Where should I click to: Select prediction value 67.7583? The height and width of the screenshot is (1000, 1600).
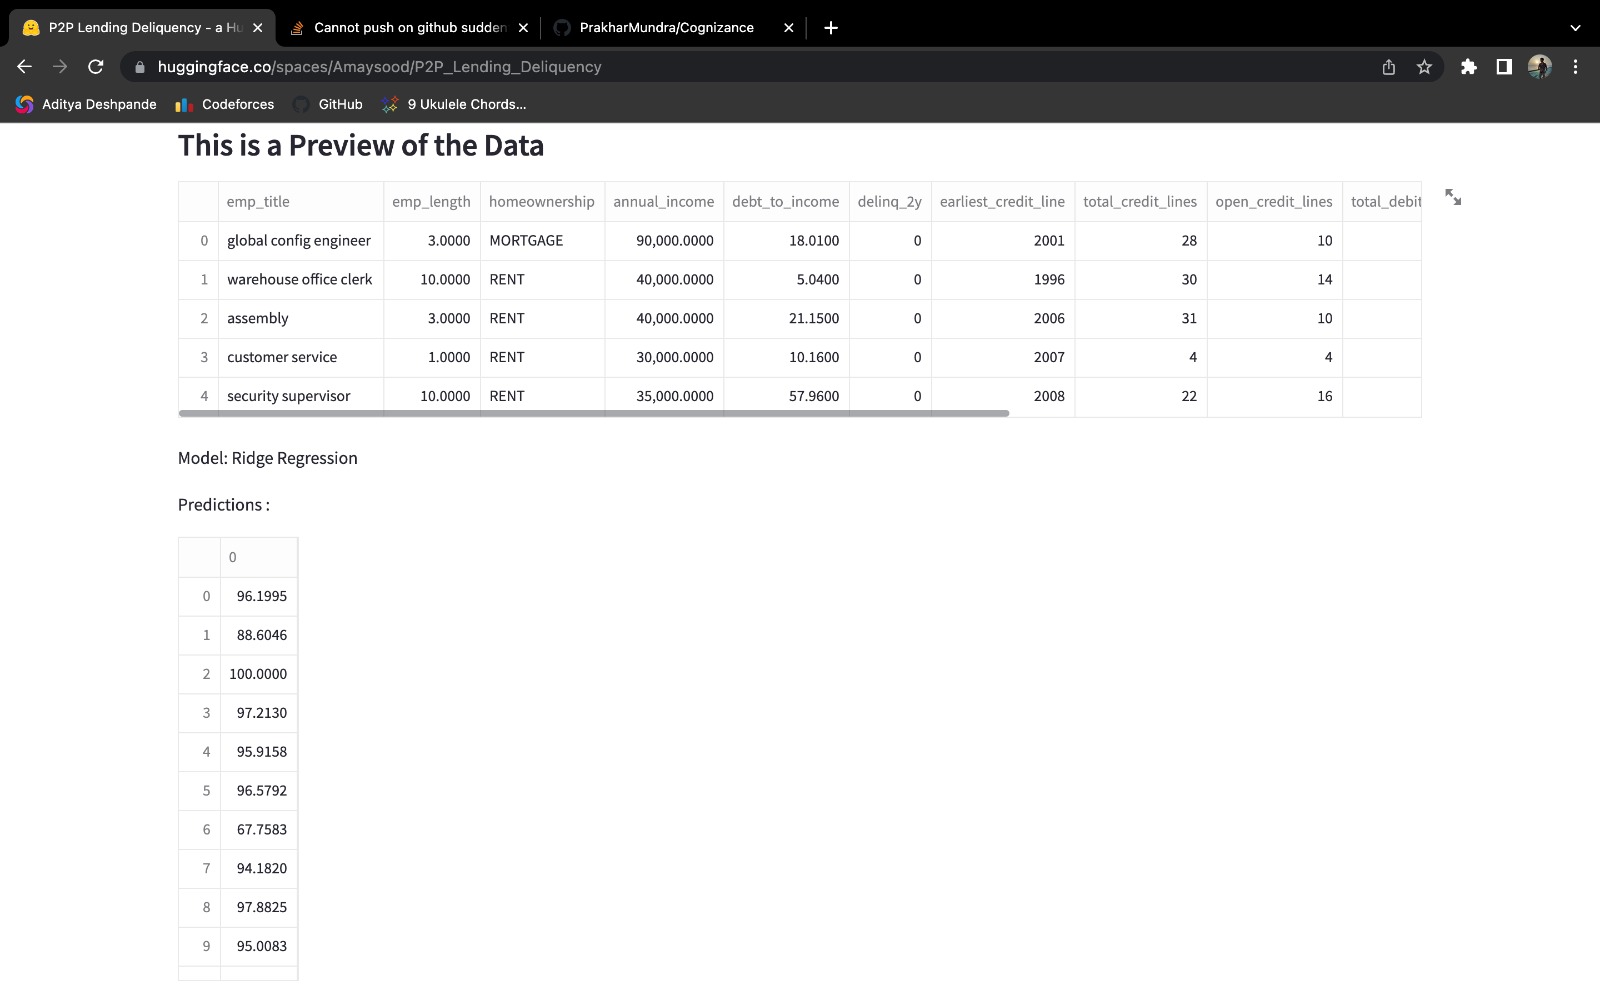coord(259,830)
